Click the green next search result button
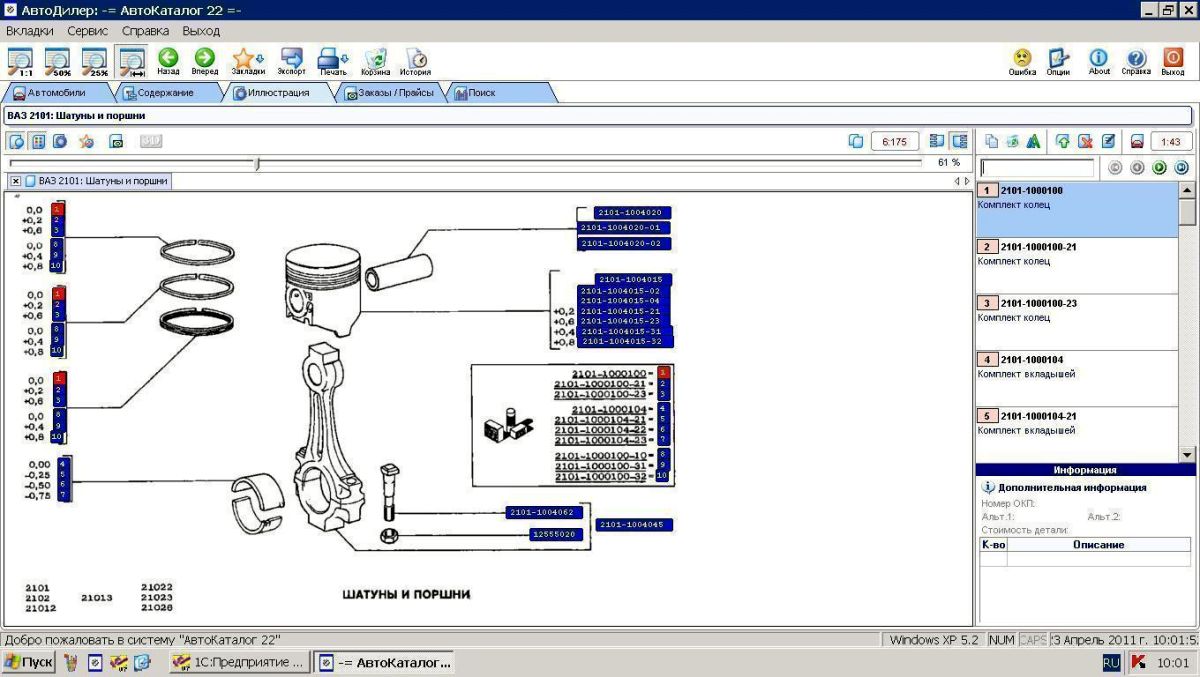This screenshot has height=677, width=1200. (1159, 168)
